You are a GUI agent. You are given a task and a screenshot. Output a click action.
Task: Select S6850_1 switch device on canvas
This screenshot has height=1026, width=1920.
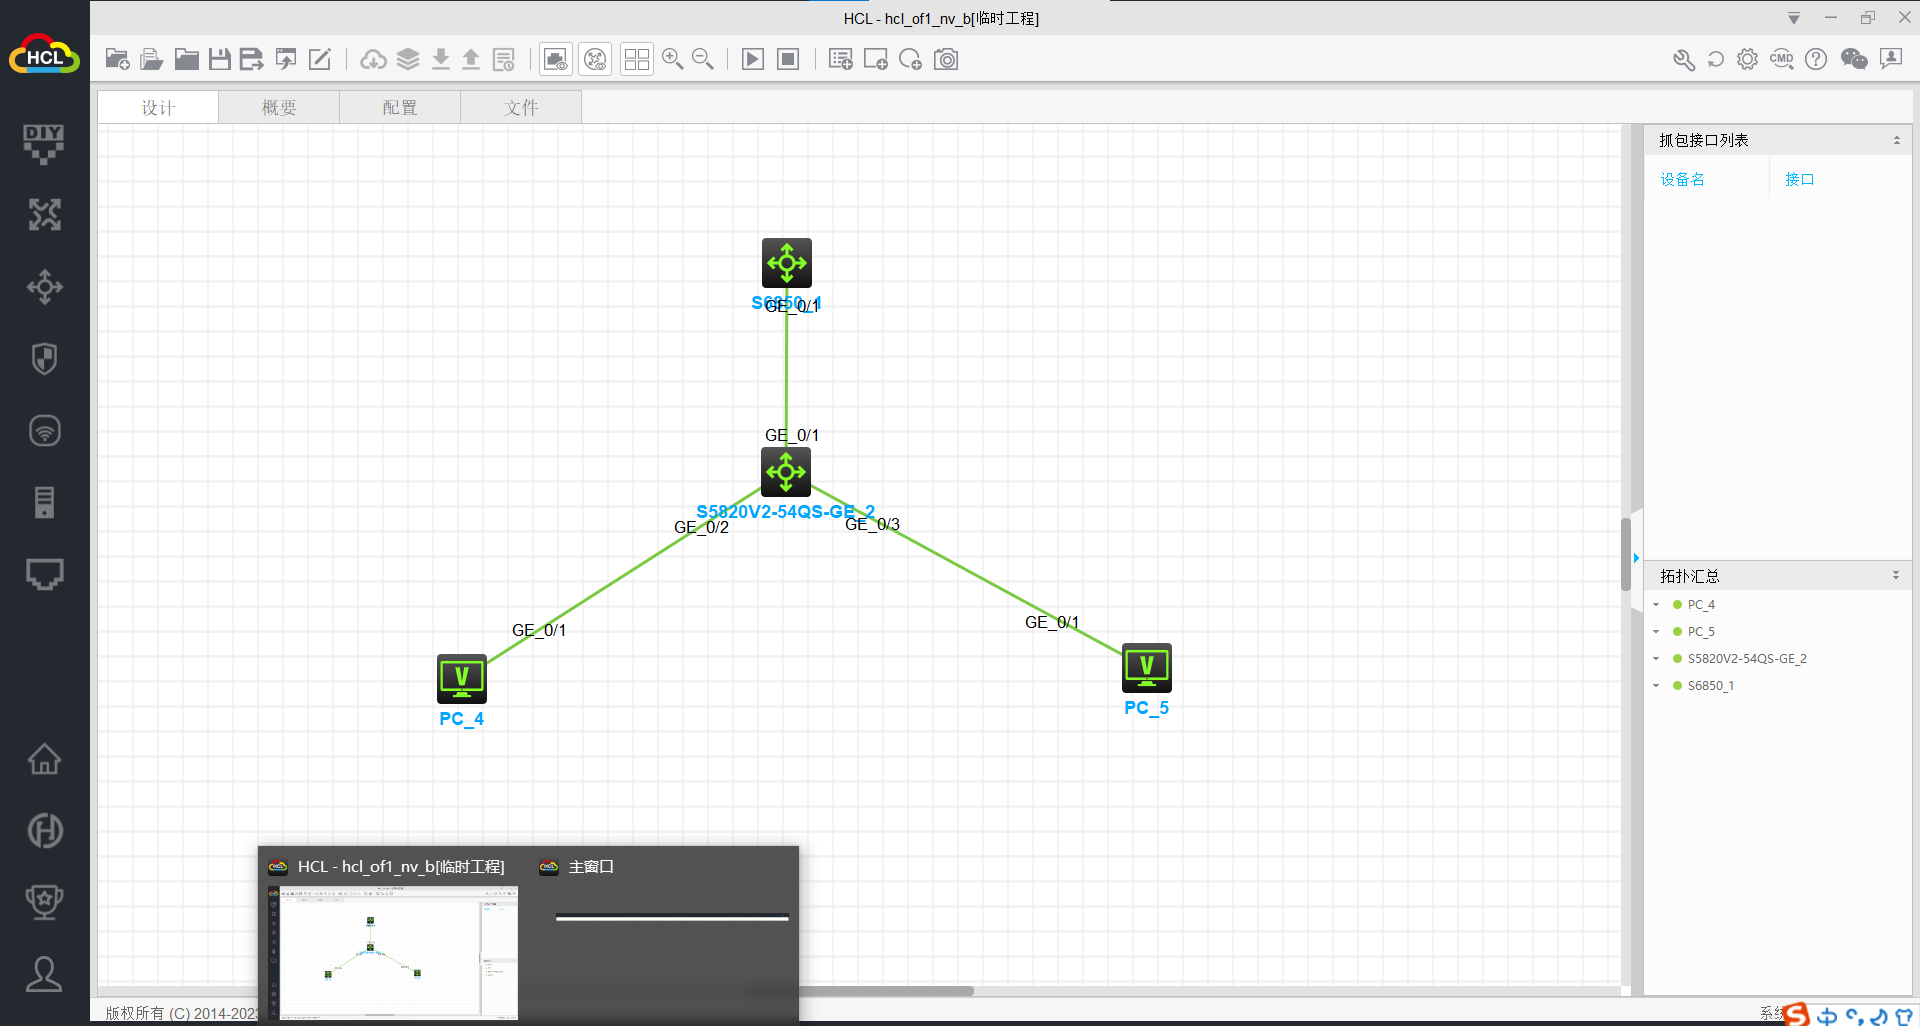pos(787,263)
